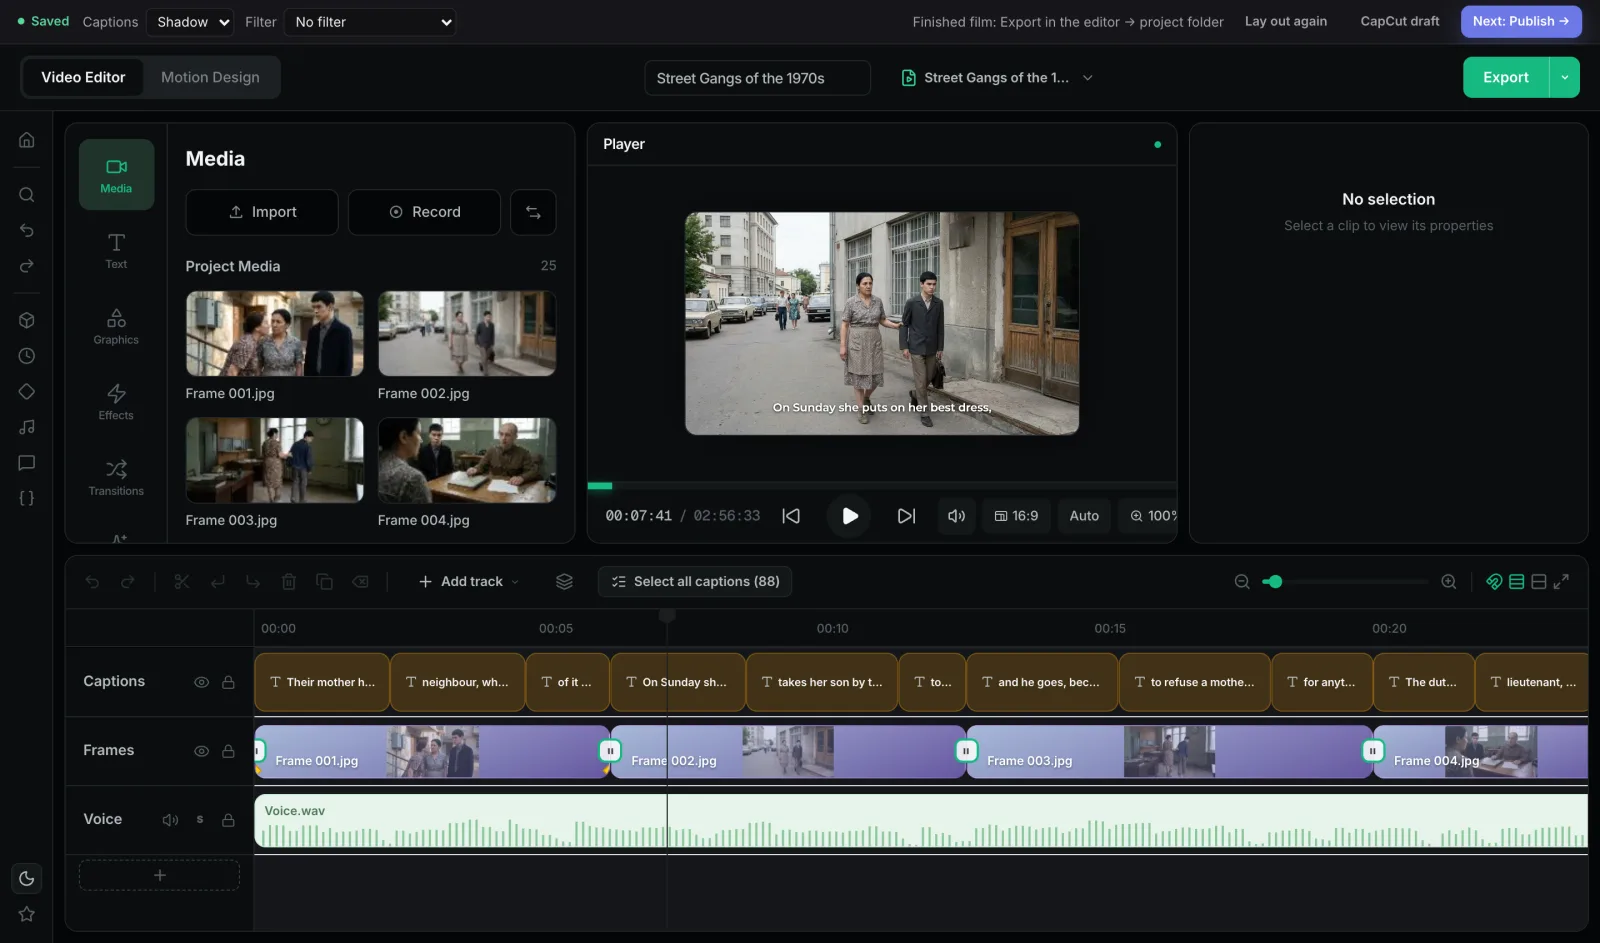Click the Record button
The width and height of the screenshot is (1600, 943).
click(424, 212)
